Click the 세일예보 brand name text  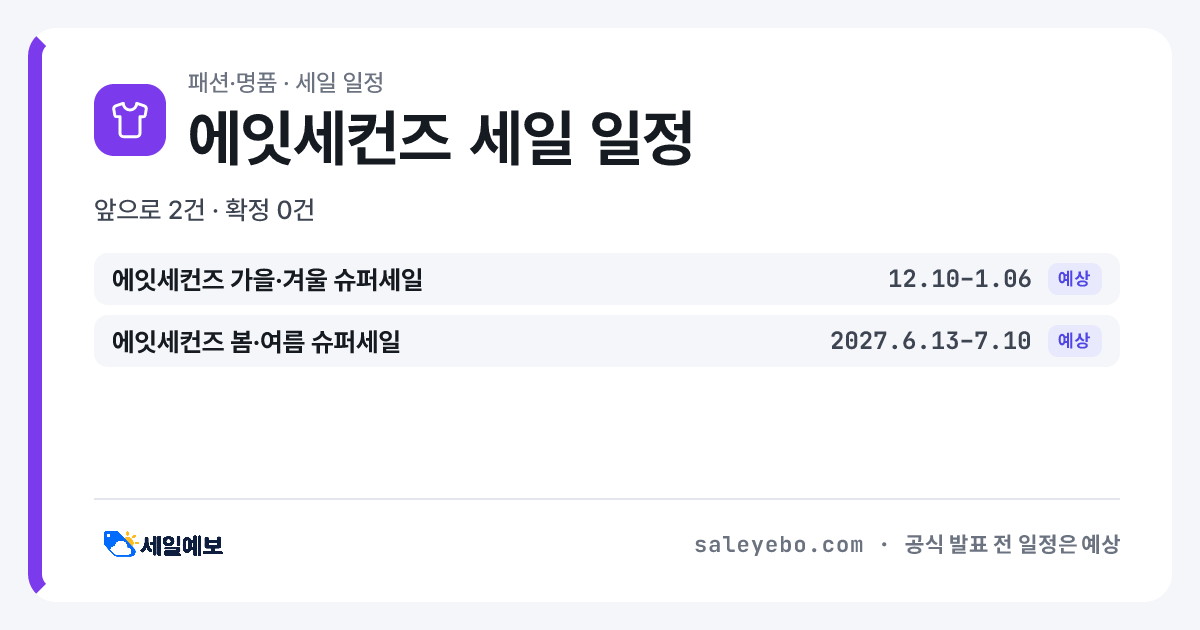point(181,545)
